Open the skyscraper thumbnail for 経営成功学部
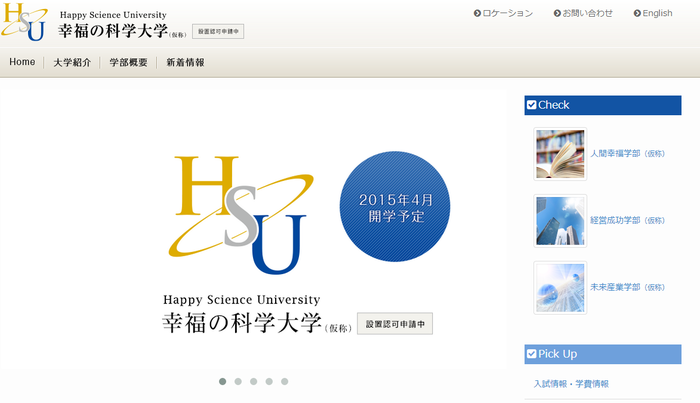This screenshot has height=403, width=700. click(x=560, y=221)
